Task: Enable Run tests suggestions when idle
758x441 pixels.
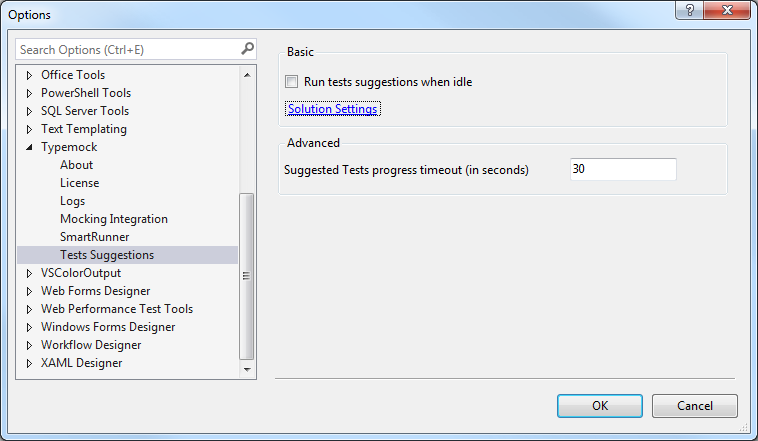Action: point(292,82)
